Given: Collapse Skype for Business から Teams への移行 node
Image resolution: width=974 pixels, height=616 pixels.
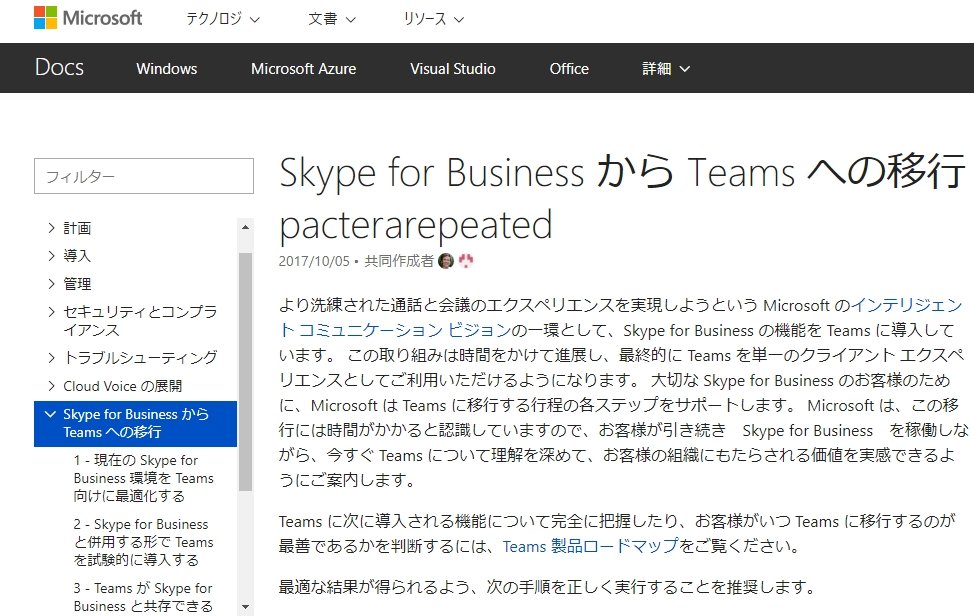Looking at the screenshot, I should tap(51, 414).
